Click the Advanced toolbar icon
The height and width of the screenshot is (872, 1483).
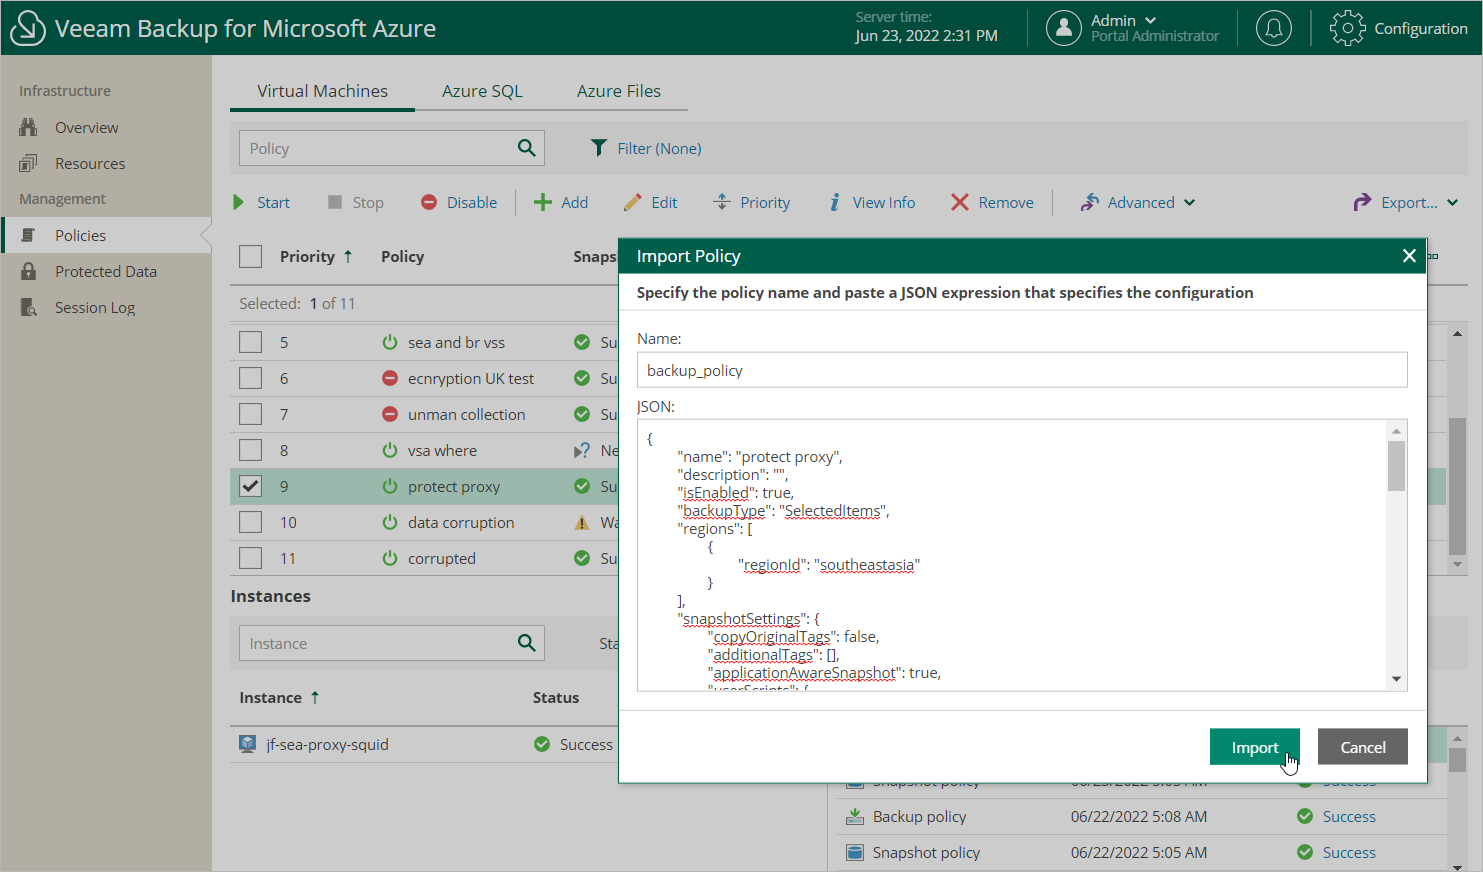tap(1090, 202)
